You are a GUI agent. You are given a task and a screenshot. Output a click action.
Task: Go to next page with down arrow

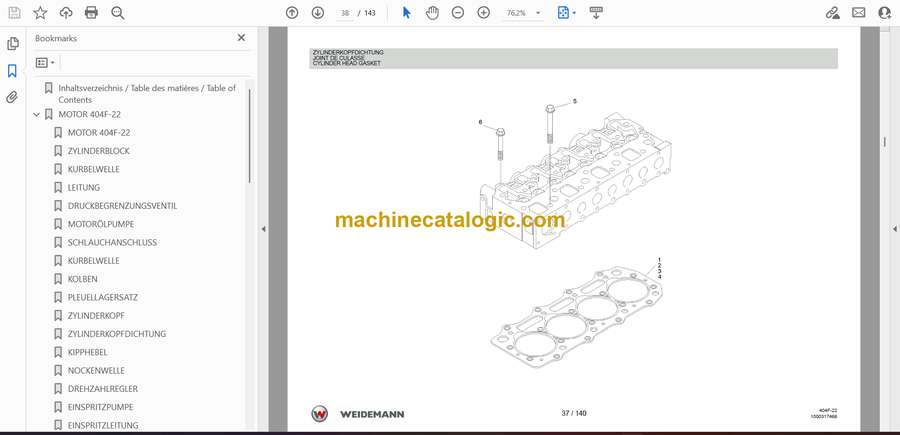point(318,13)
